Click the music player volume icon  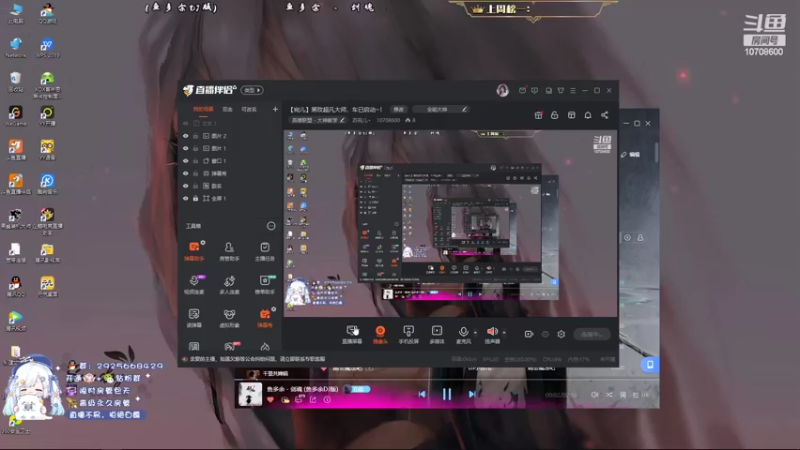click(x=594, y=394)
